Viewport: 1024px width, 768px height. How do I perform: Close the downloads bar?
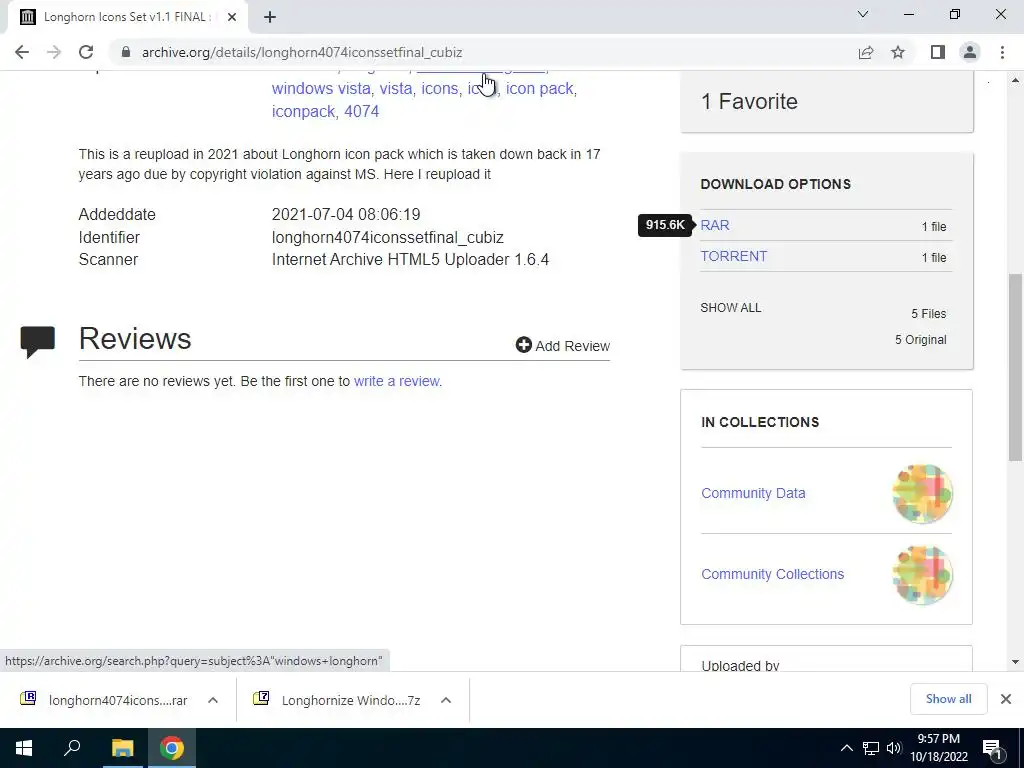pos(1006,699)
